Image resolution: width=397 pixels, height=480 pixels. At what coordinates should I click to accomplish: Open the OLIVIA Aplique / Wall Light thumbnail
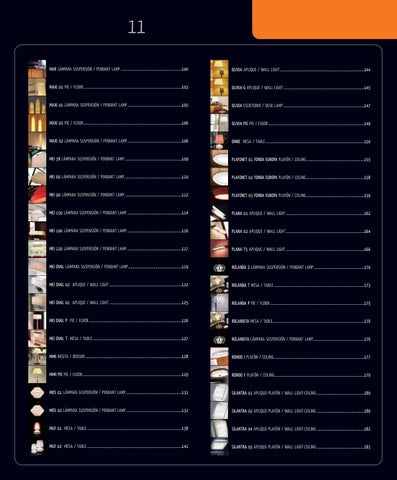[x=219, y=69]
